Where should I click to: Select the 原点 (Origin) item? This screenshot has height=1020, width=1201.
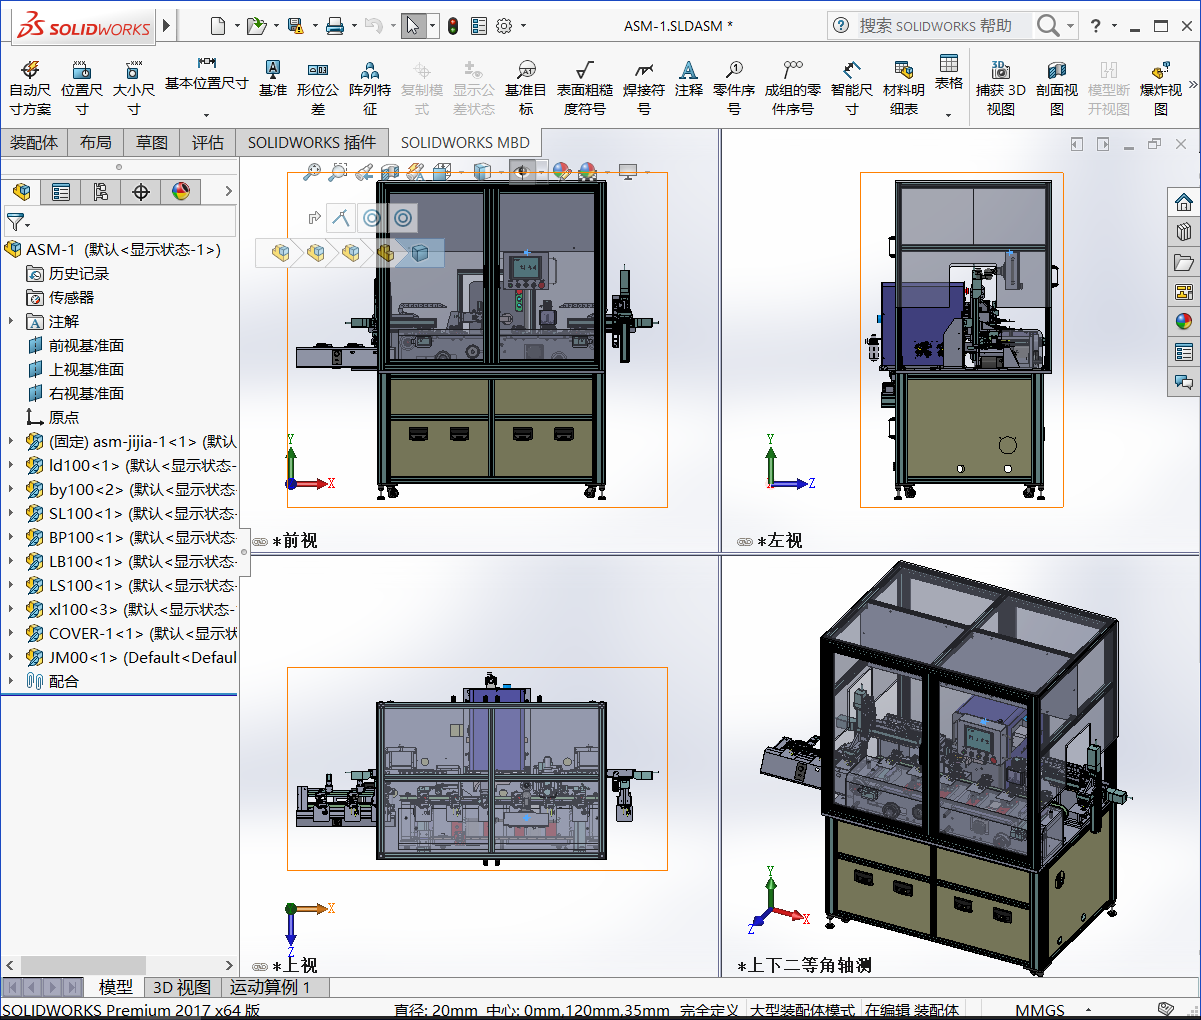point(53,417)
